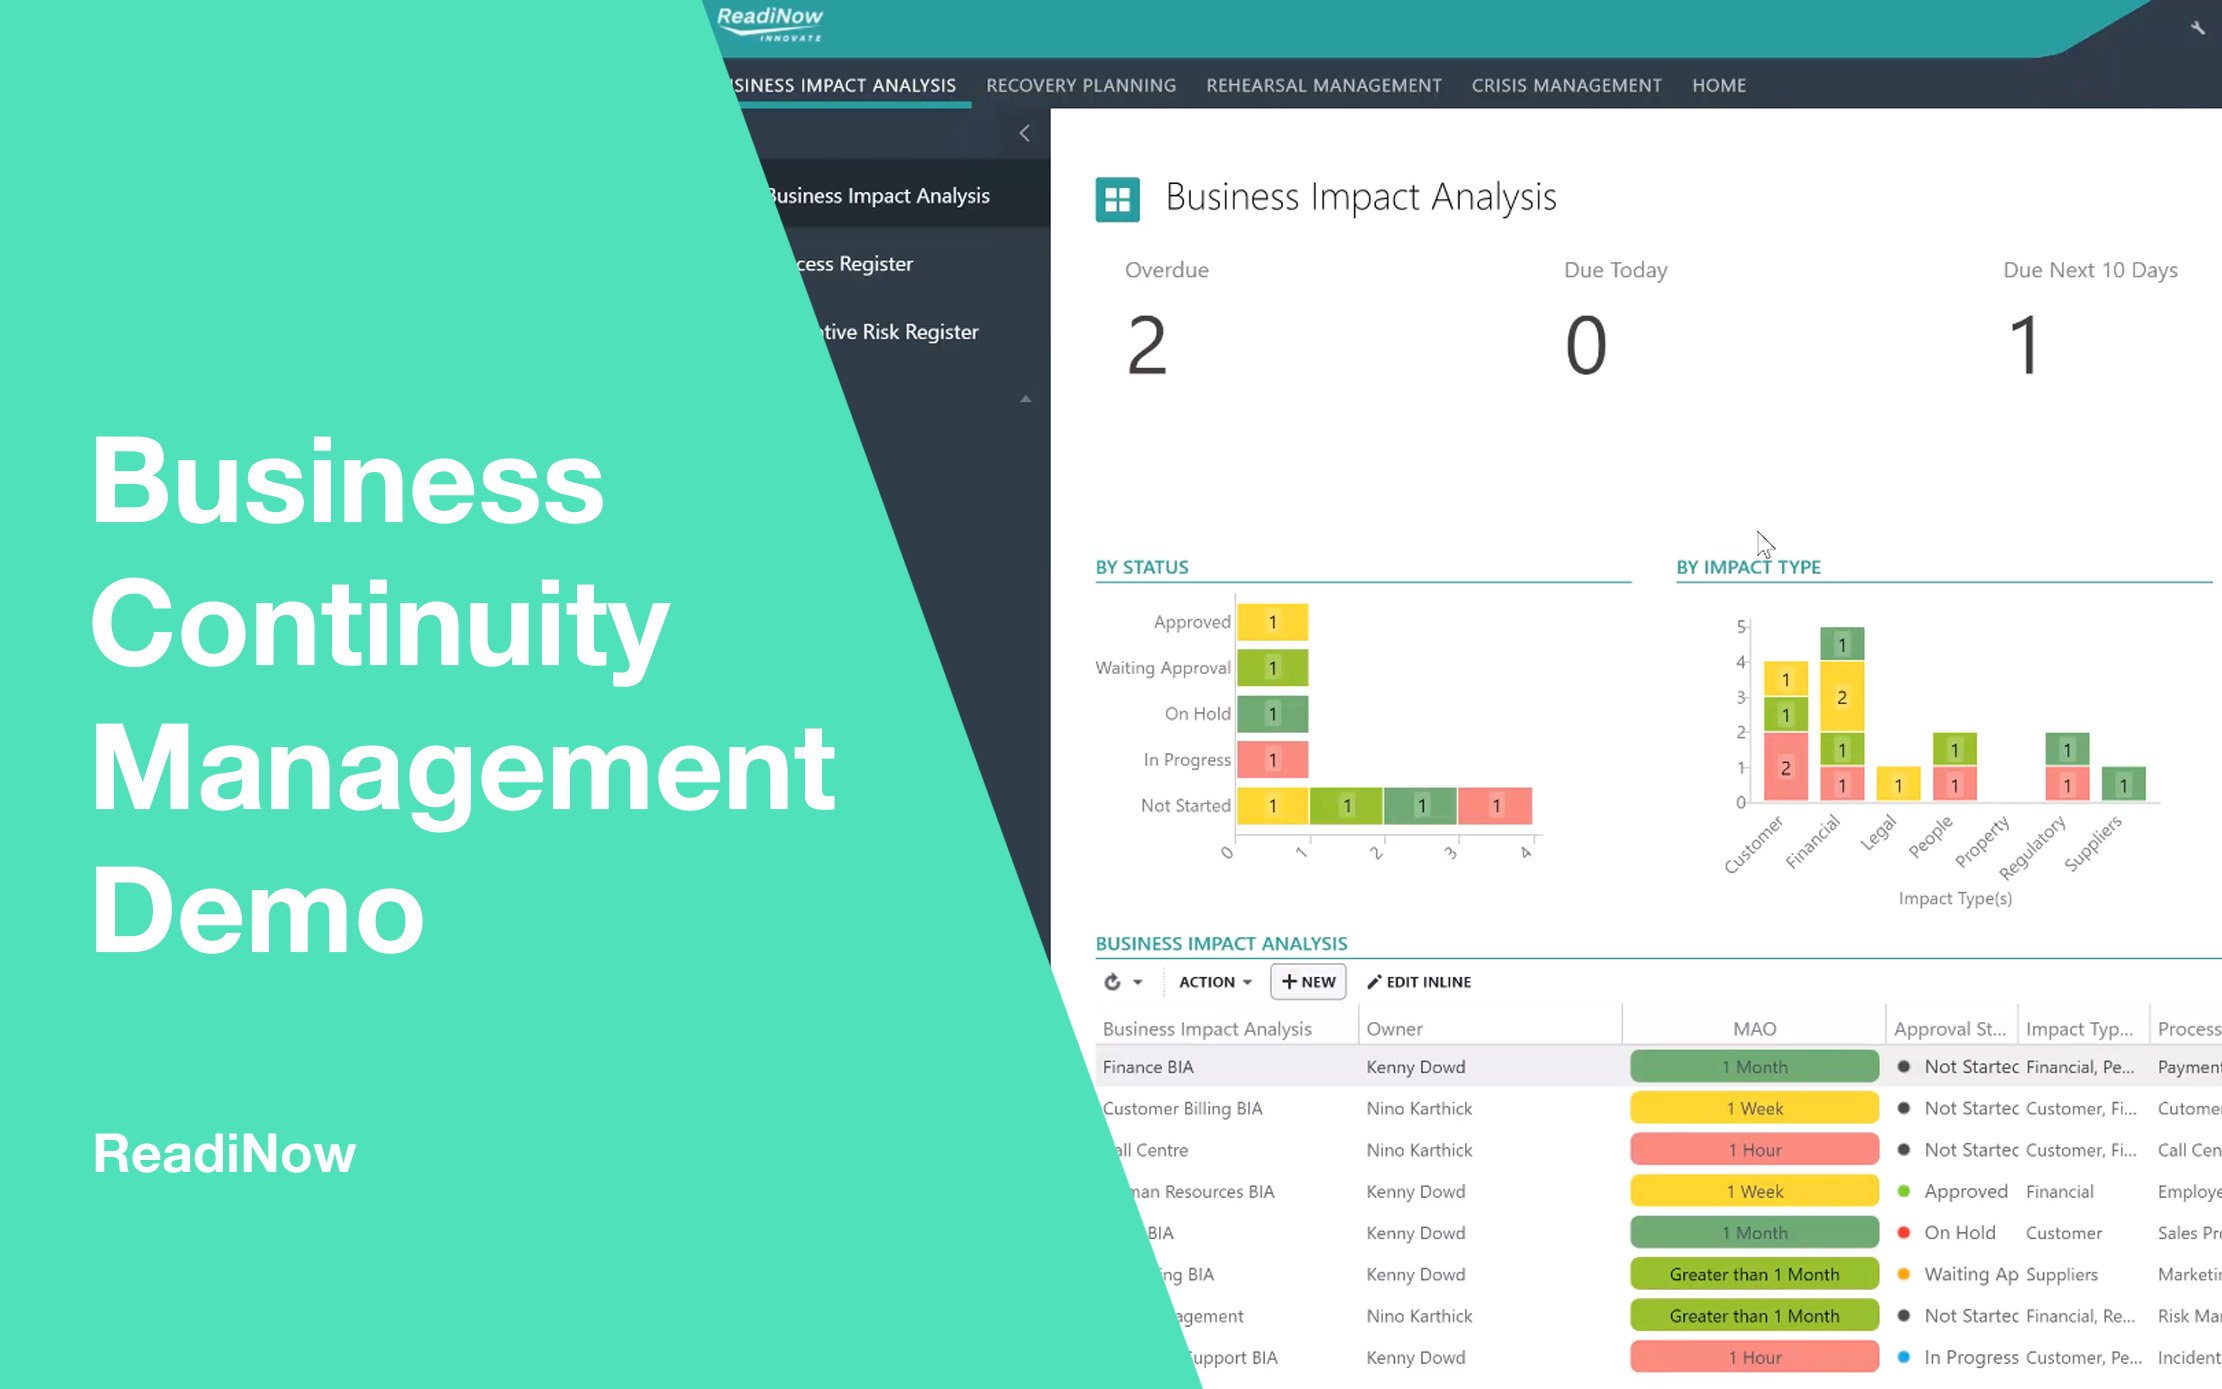2222x1389 pixels.
Task: Click the Due Today count of 0
Action: tap(1586, 345)
